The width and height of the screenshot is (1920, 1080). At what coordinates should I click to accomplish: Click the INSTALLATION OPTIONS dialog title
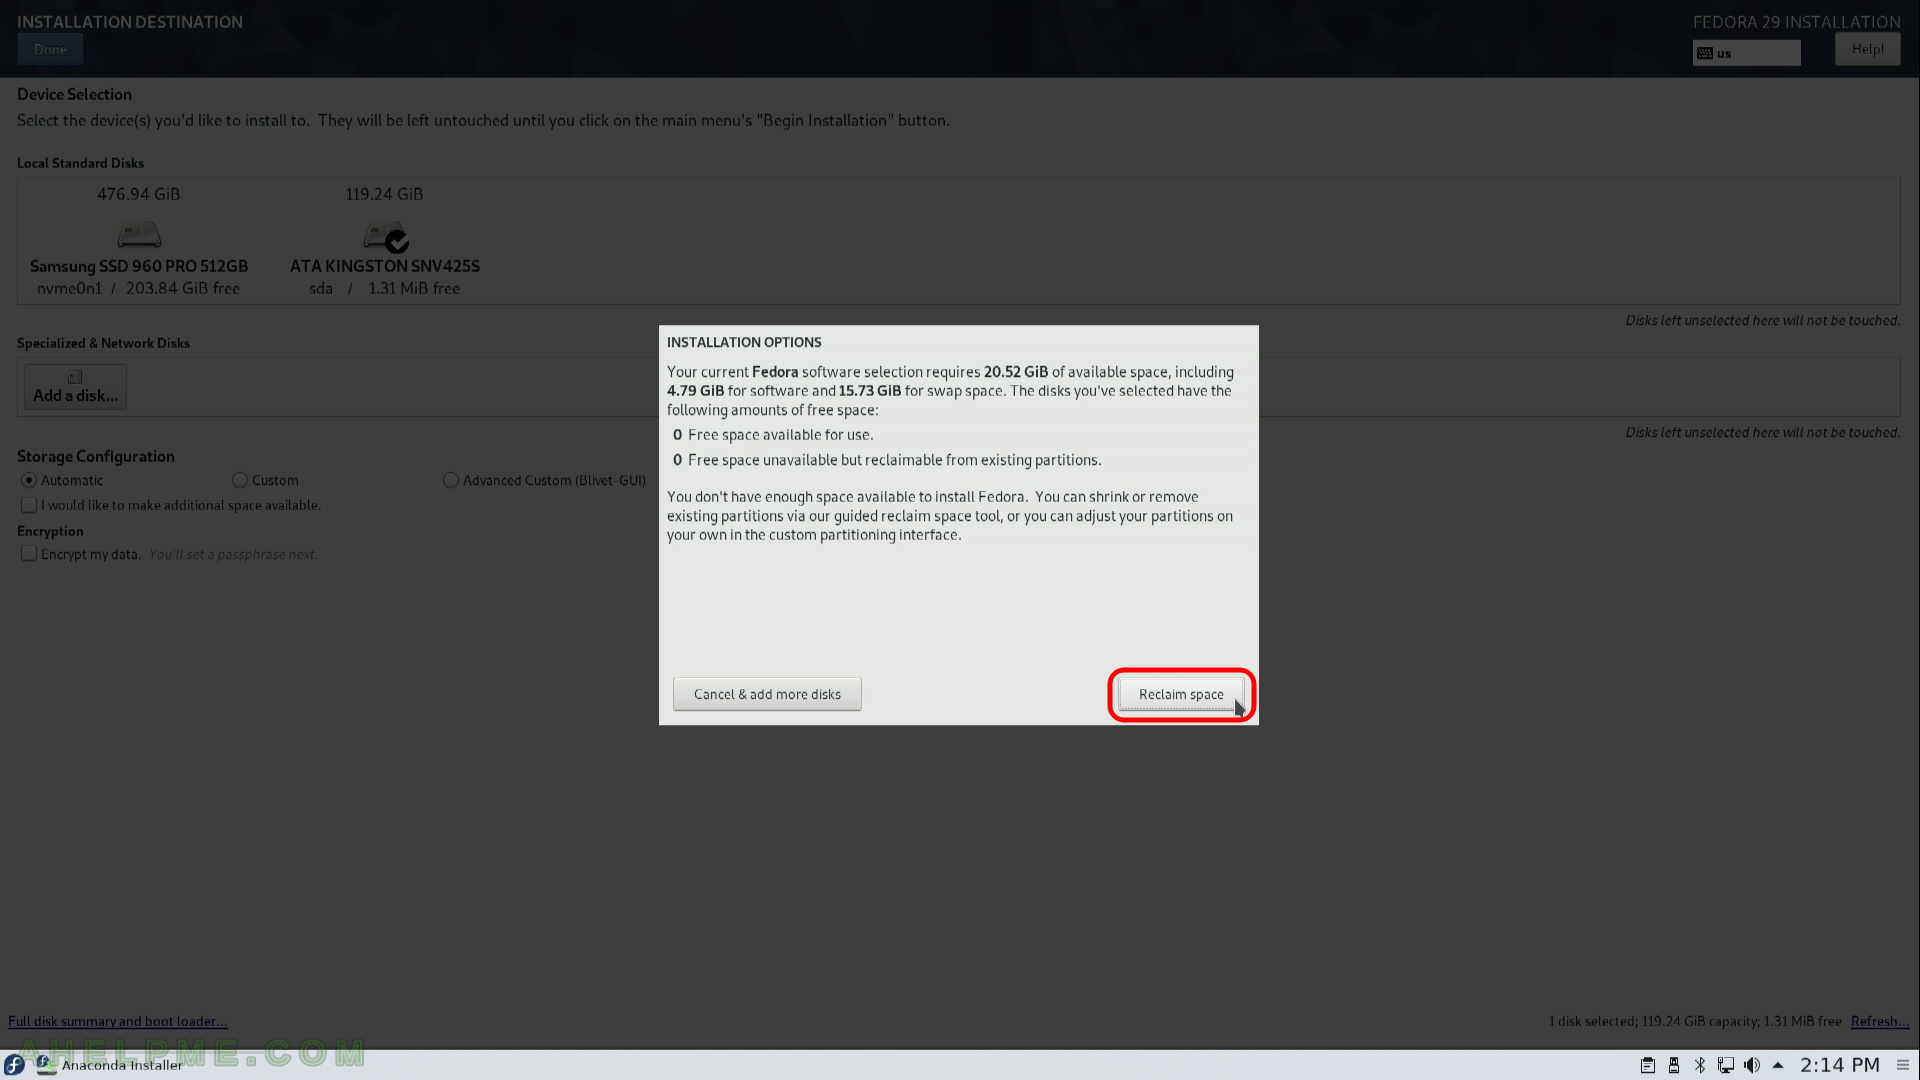point(744,342)
